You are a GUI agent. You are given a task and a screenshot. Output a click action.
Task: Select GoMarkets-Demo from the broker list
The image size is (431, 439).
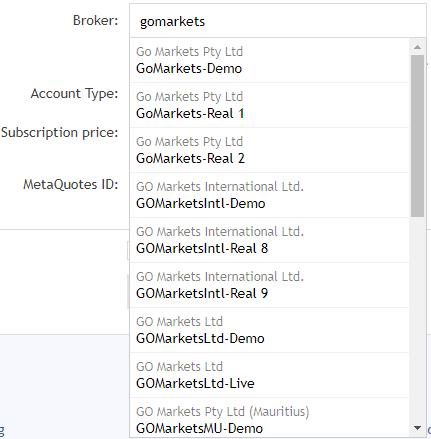pos(269,60)
